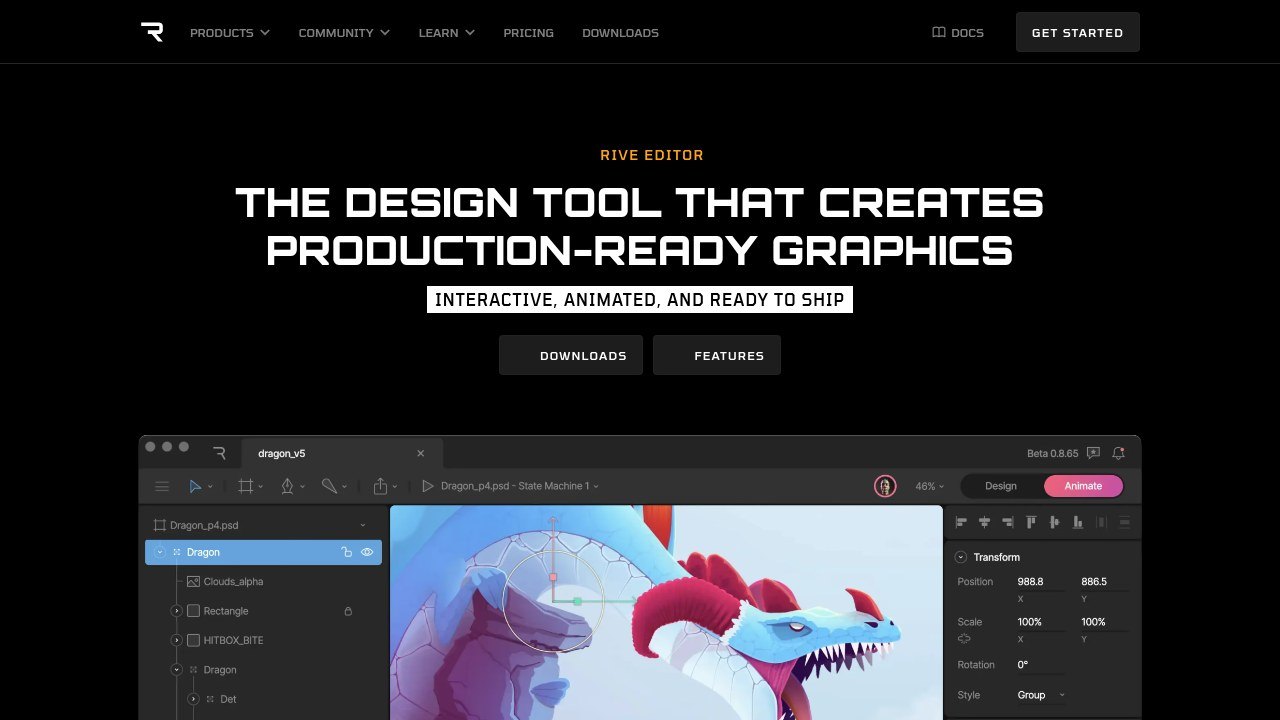Viewport: 1280px width, 720px height.
Task: Pick the Bone tool icon
Action: pos(329,486)
